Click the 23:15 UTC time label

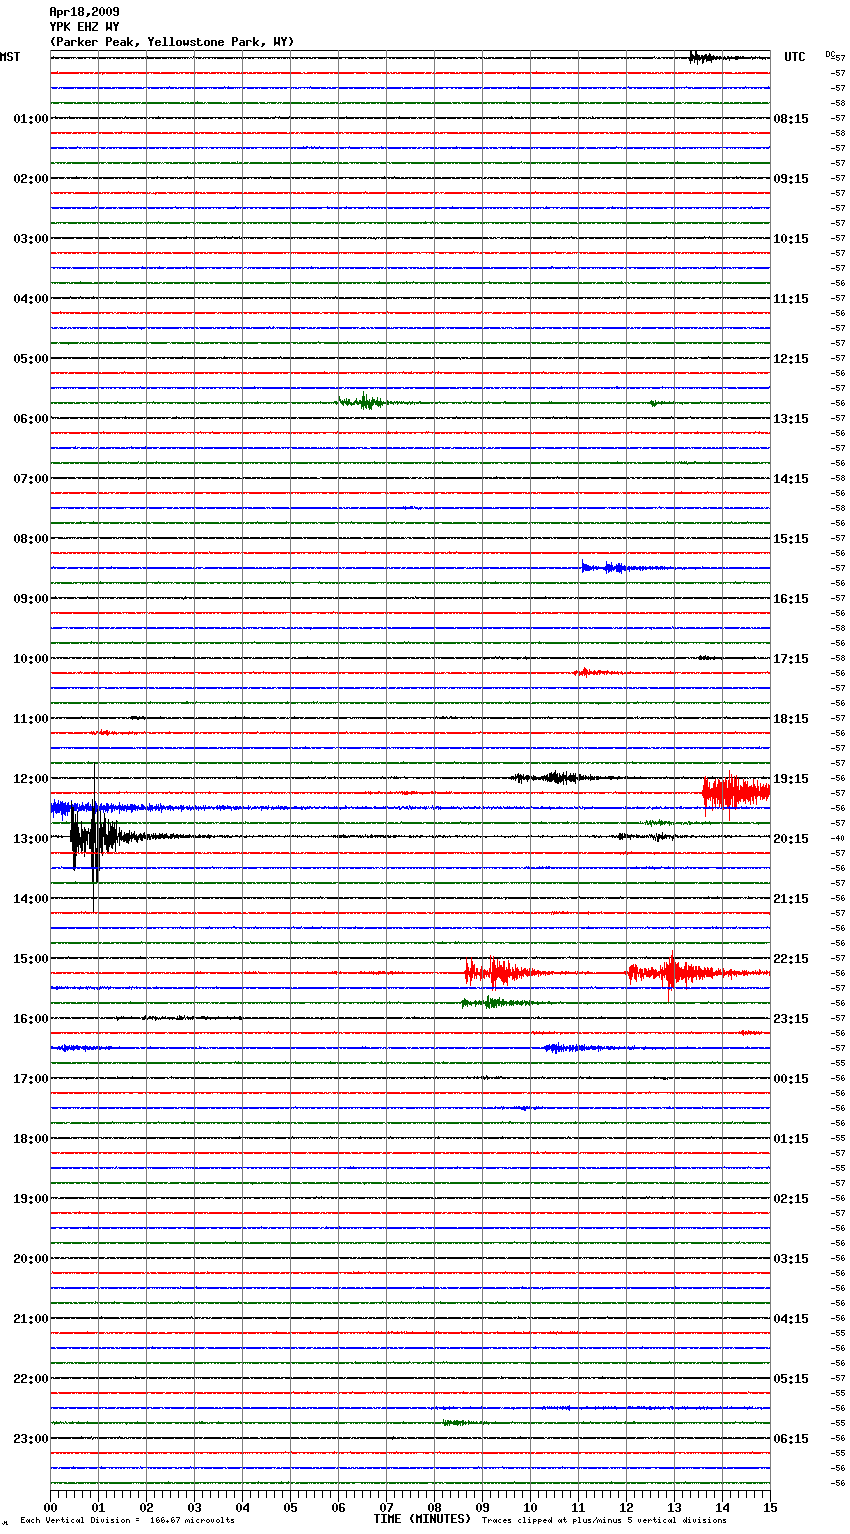click(791, 1019)
